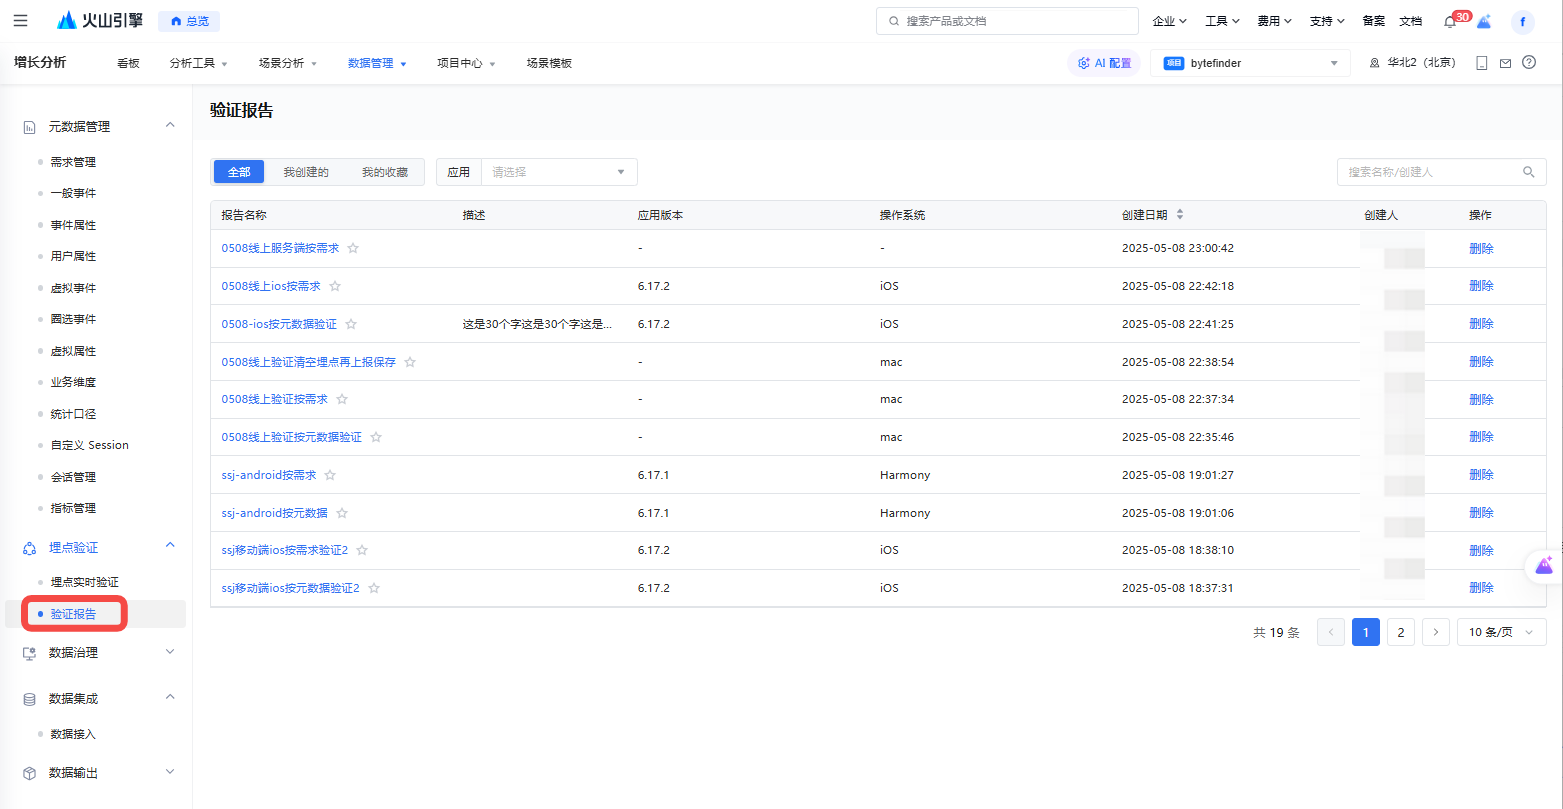
Task: Star the 0508-ios按元数据验证 report
Action: pos(351,324)
